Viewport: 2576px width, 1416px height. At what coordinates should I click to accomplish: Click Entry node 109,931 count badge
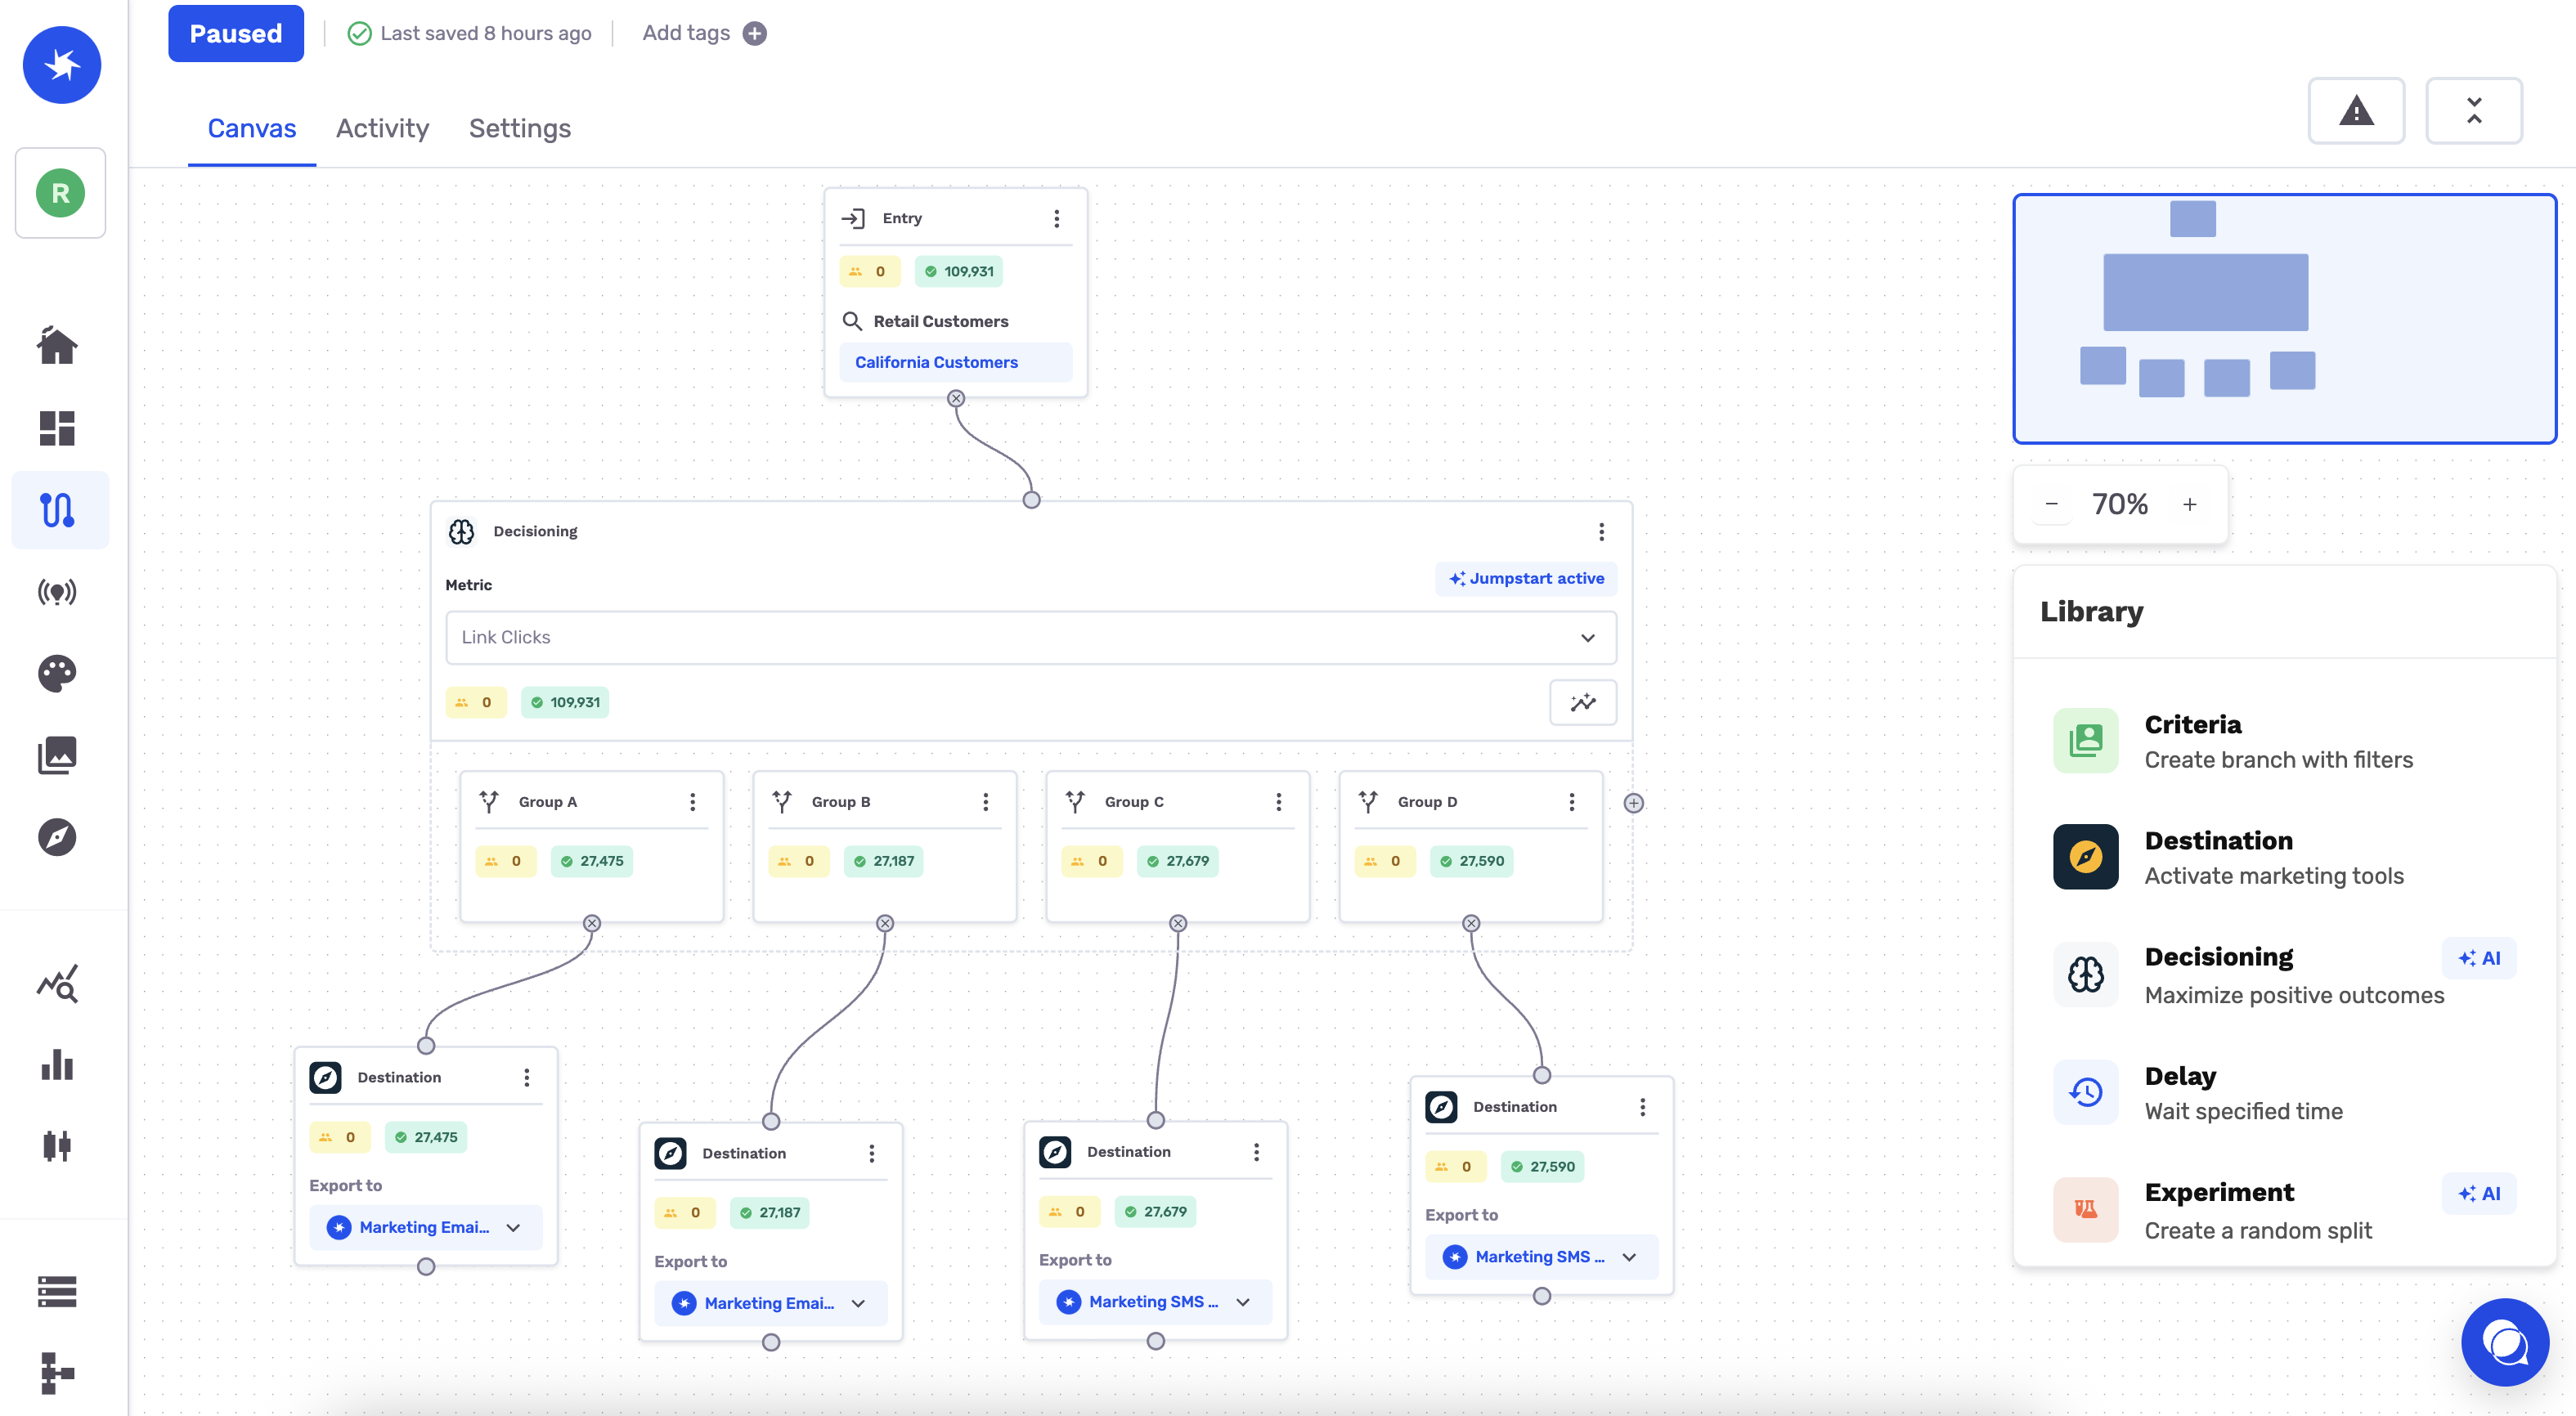tap(959, 271)
